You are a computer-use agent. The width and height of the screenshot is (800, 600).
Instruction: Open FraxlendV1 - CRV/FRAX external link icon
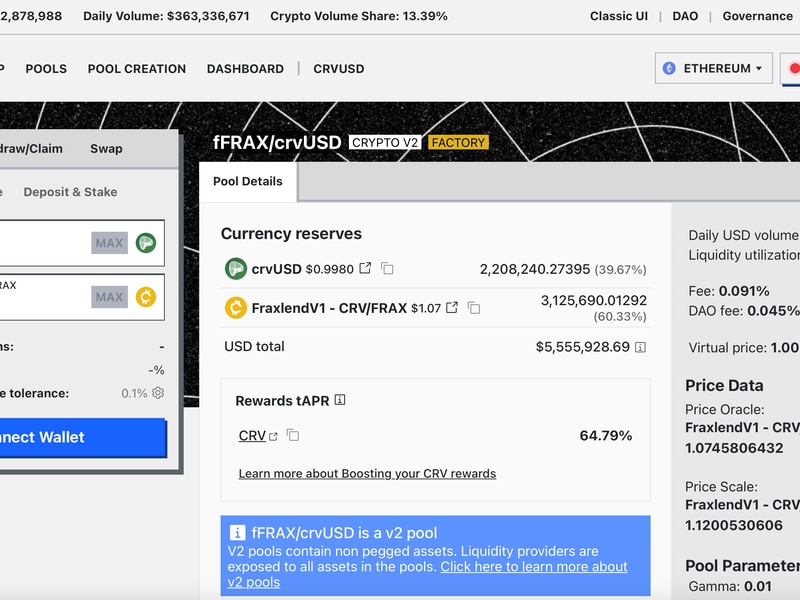click(452, 308)
